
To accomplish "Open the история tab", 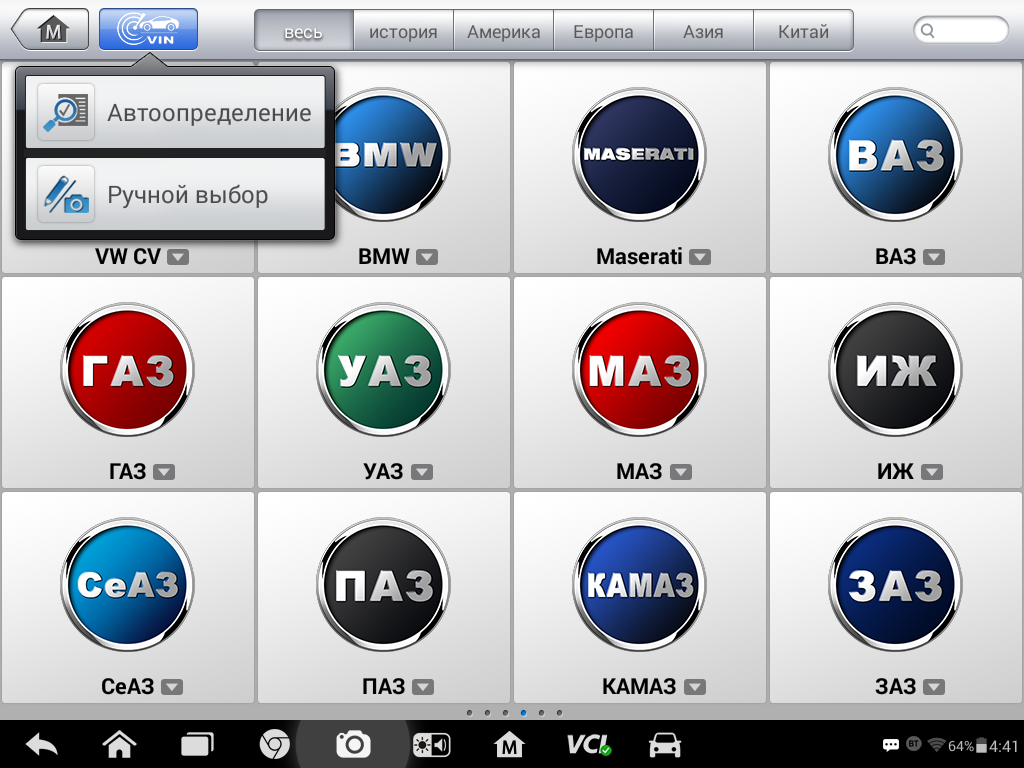I will [403, 31].
